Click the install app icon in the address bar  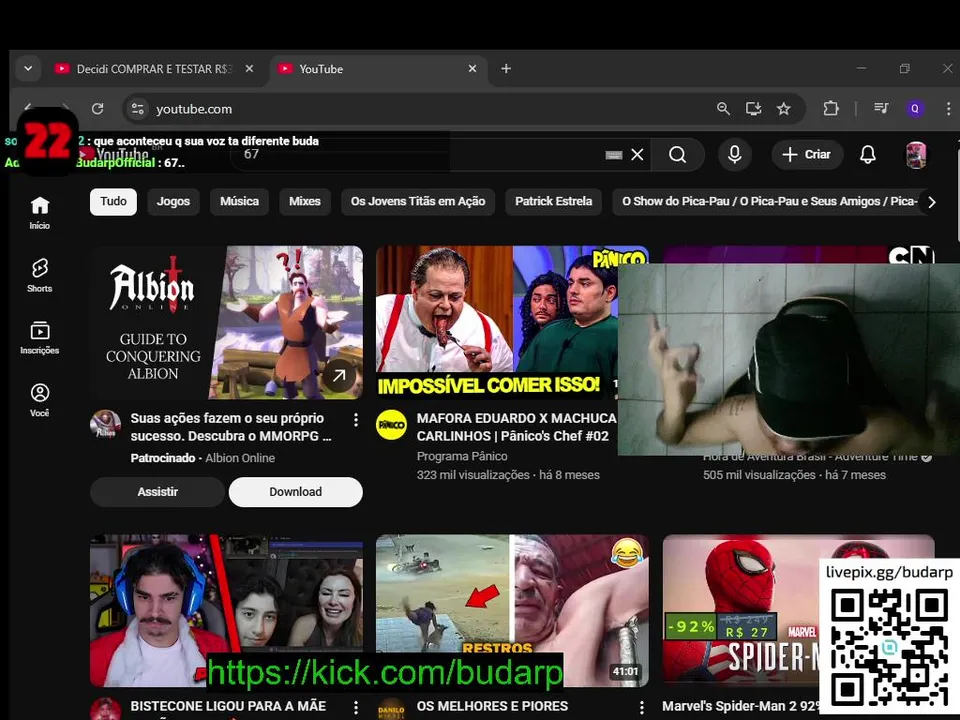754,108
